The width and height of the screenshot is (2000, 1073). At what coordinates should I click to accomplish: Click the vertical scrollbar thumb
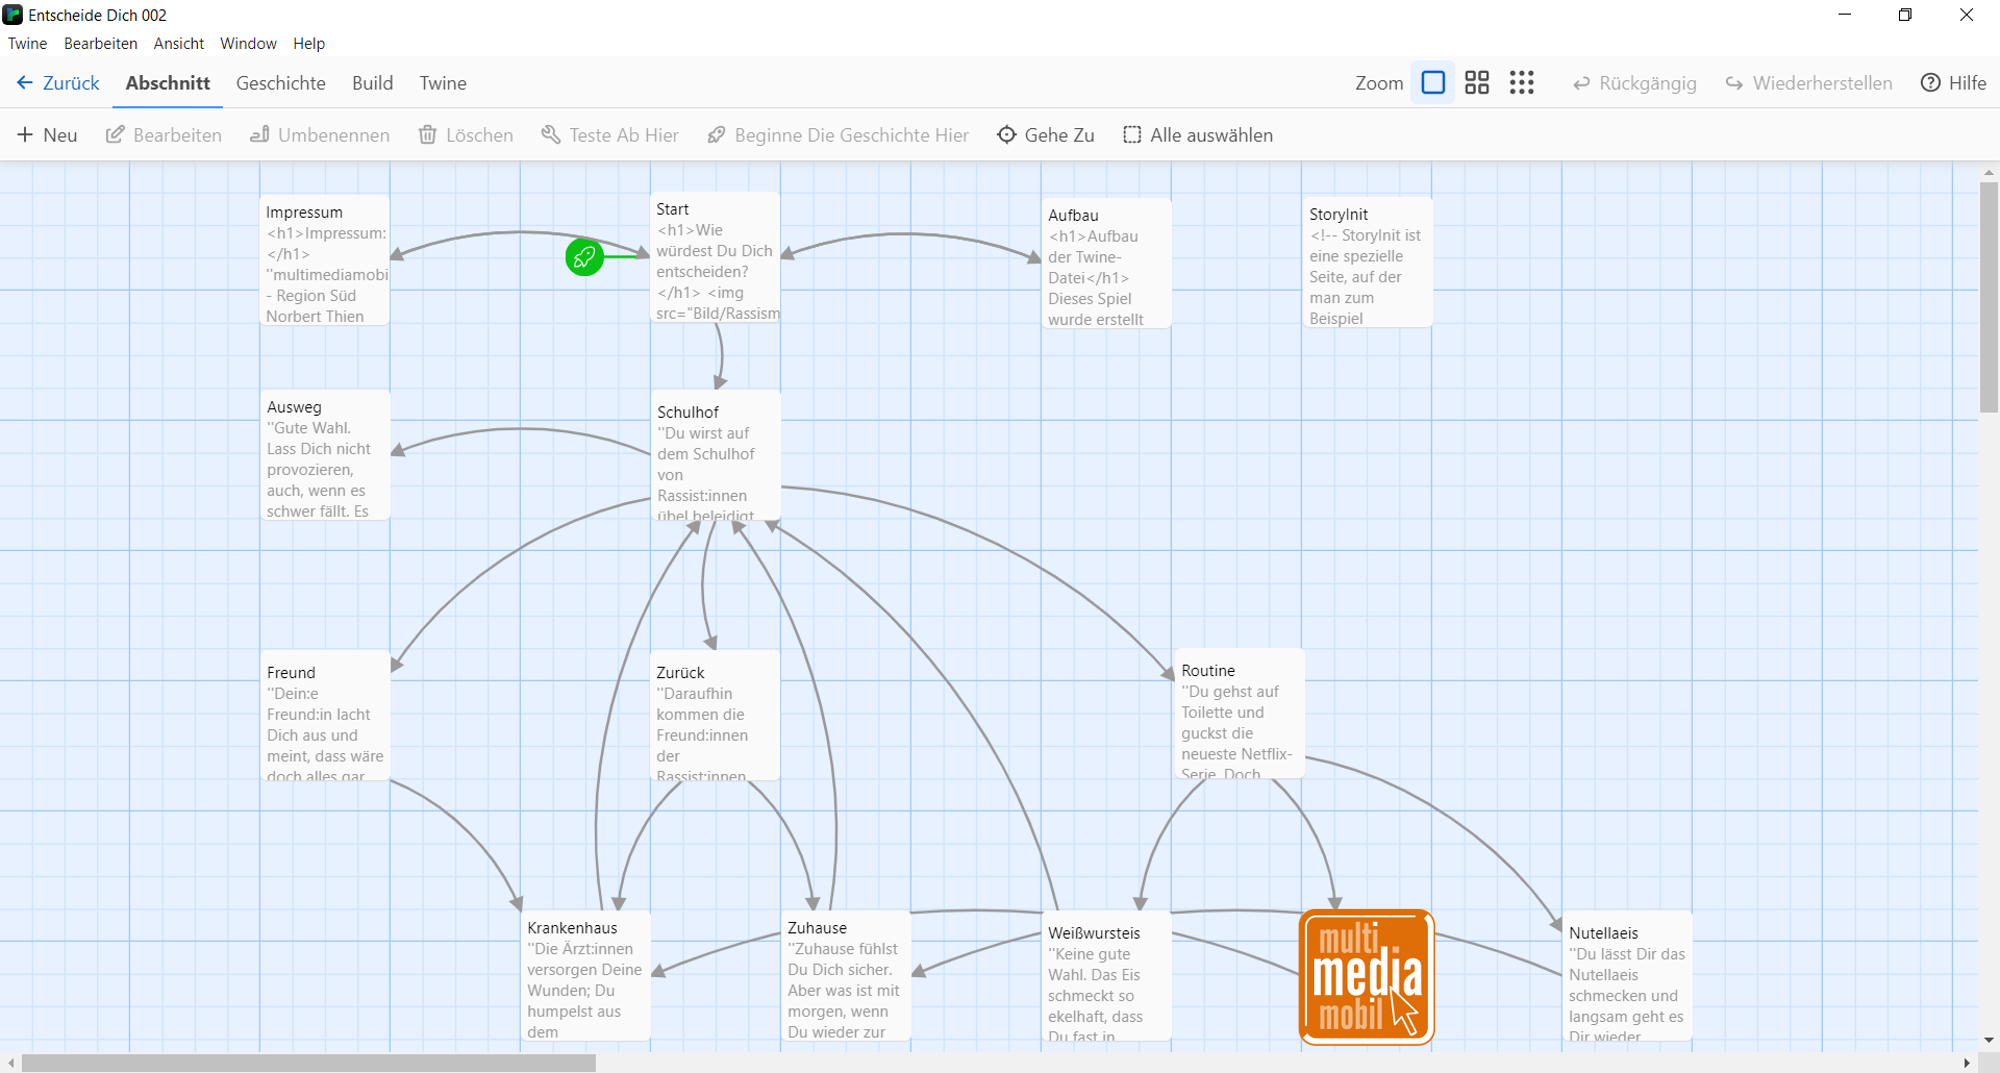[x=1989, y=297]
